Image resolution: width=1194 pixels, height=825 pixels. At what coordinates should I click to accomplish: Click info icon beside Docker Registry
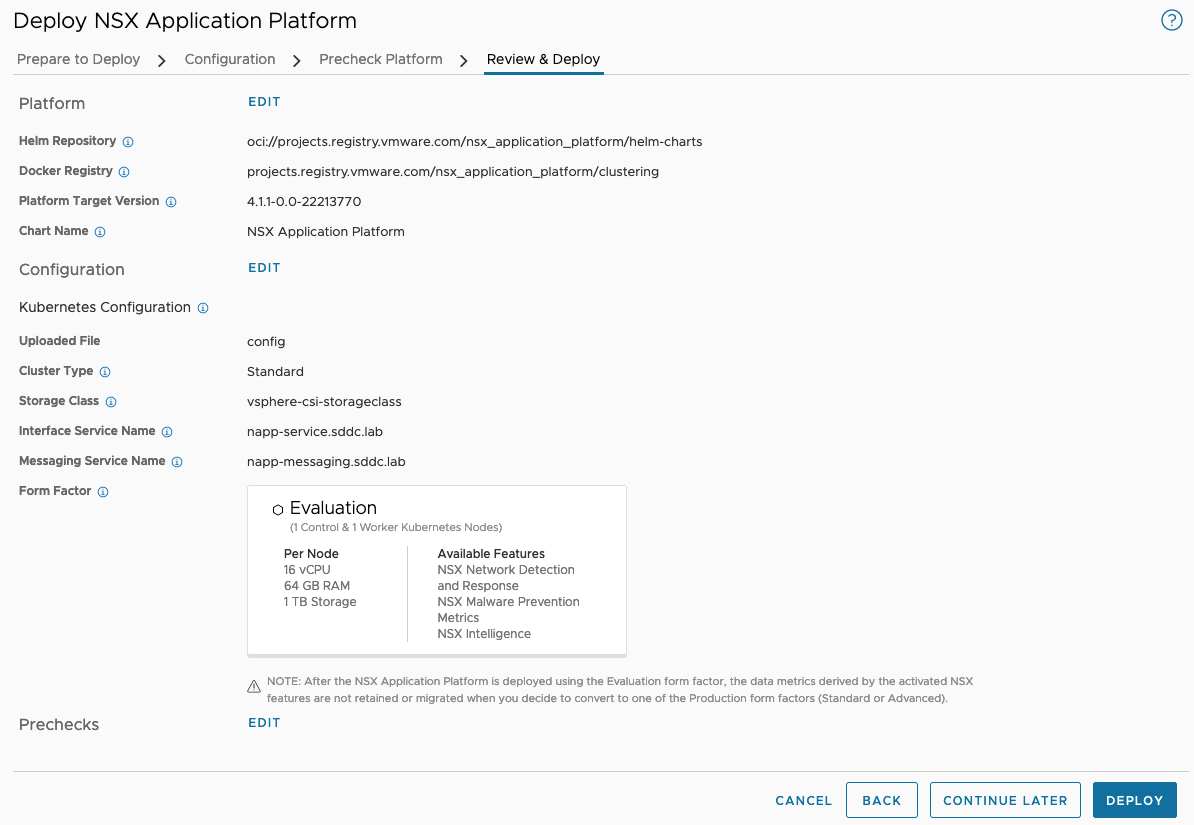(124, 172)
